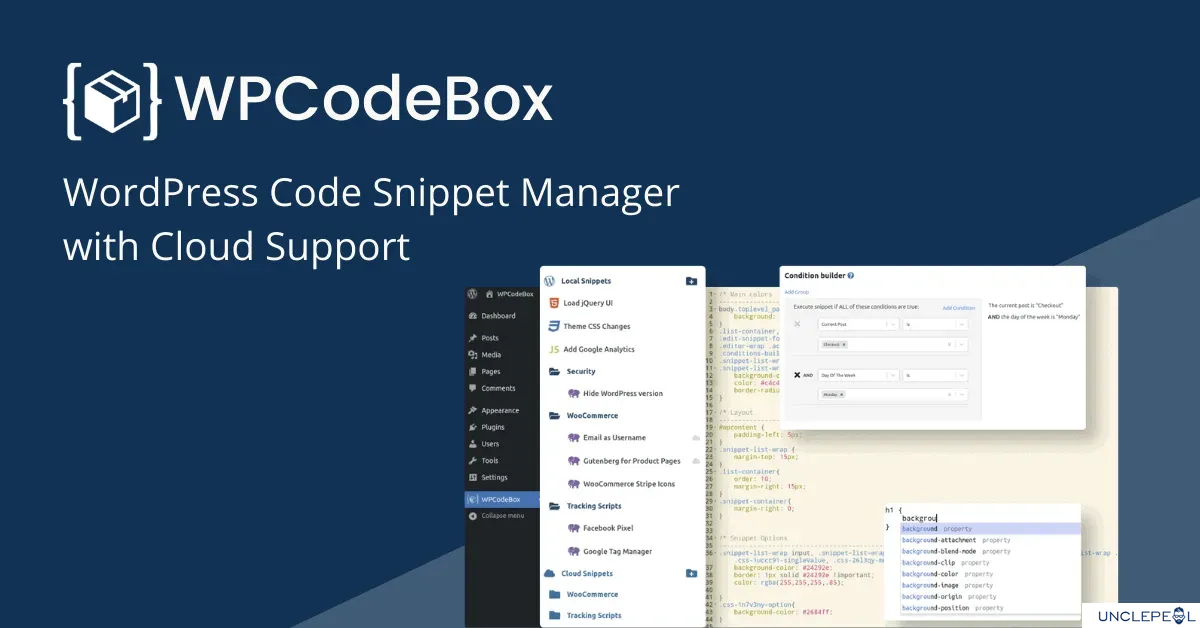Screen dimensions: 1200x628
Task: Expand the operator dropdown next to Current Post
Action: 935,324
